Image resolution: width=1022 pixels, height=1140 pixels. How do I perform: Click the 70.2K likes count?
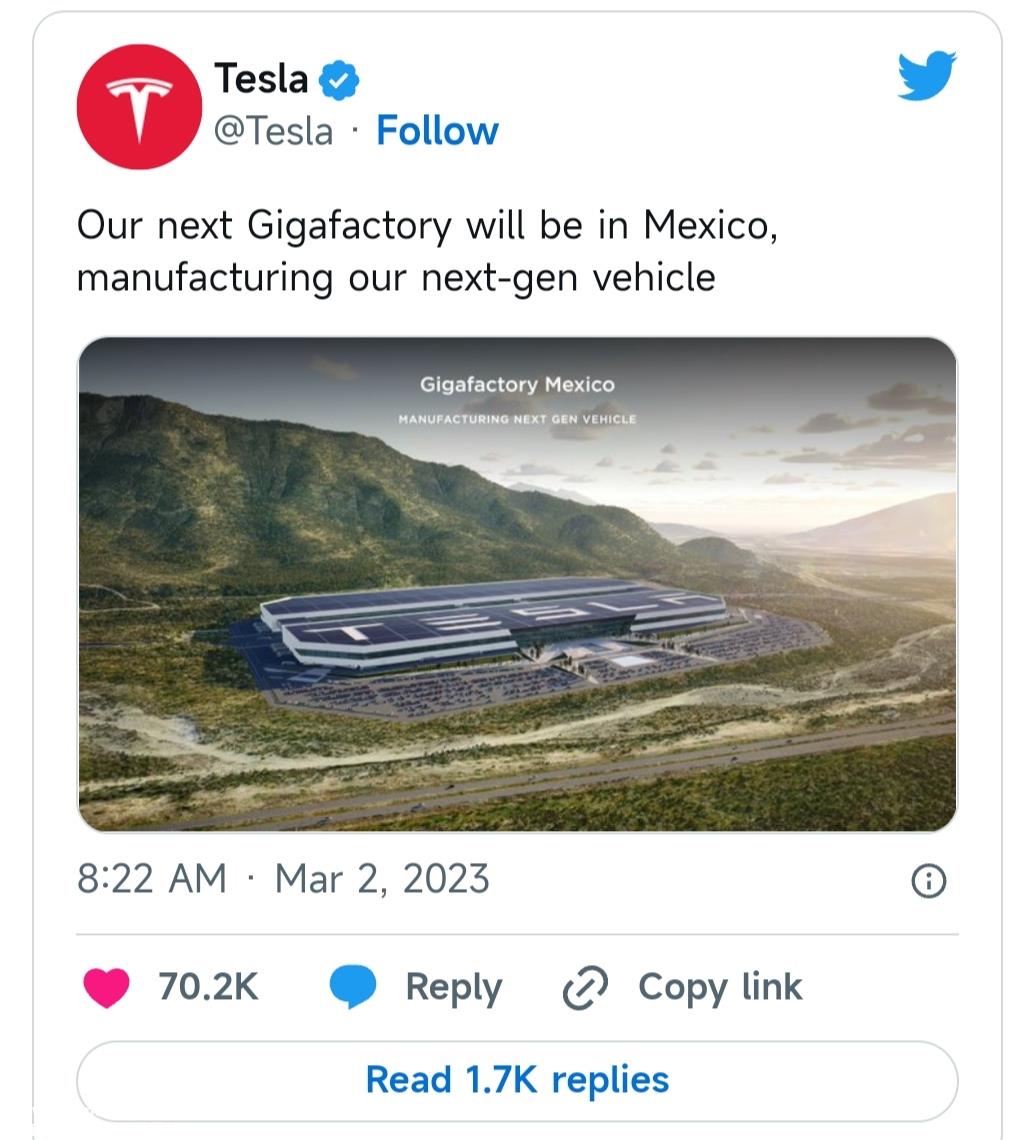tap(208, 987)
